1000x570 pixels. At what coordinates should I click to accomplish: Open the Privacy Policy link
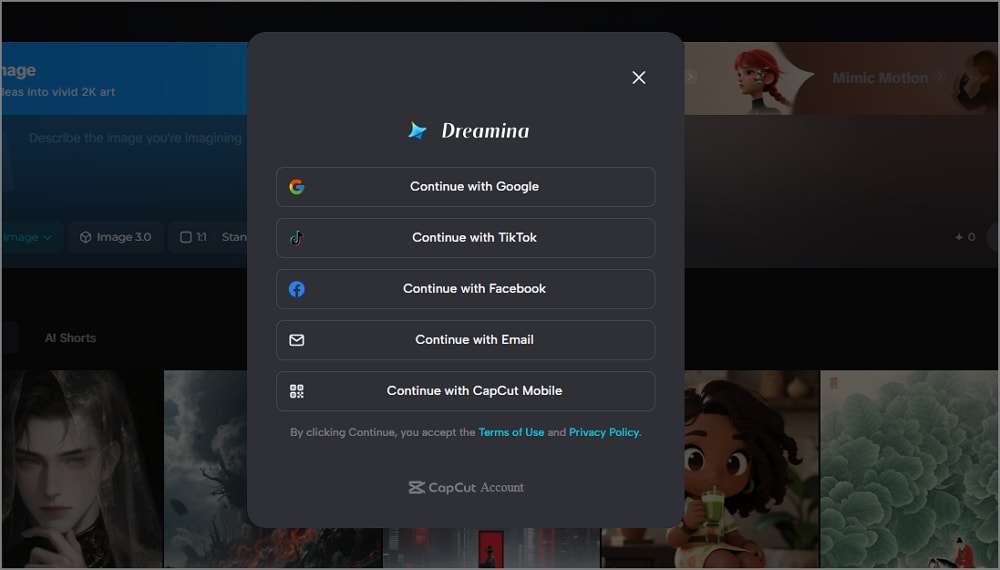coord(604,432)
